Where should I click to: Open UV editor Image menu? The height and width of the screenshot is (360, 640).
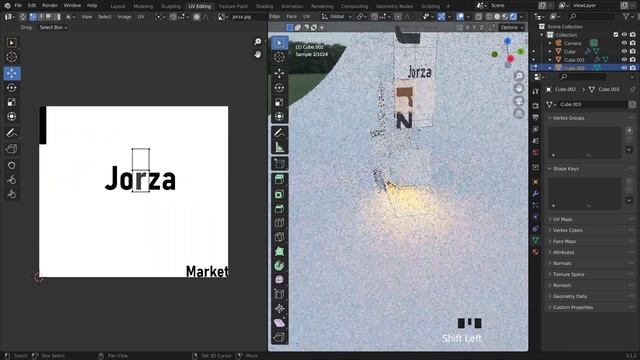[x=124, y=17]
